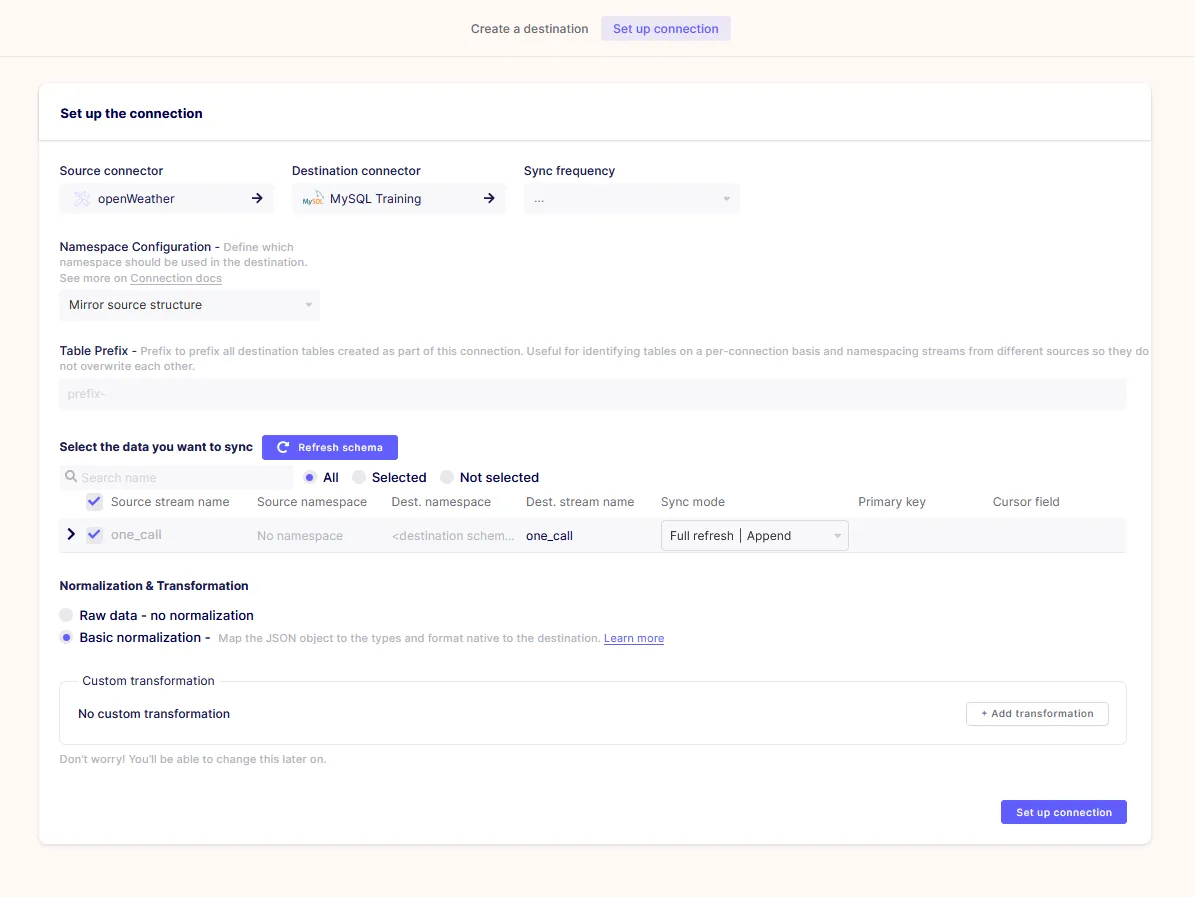Click the Refresh schema button
Image resolution: width=1195 pixels, height=897 pixels.
tap(330, 447)
